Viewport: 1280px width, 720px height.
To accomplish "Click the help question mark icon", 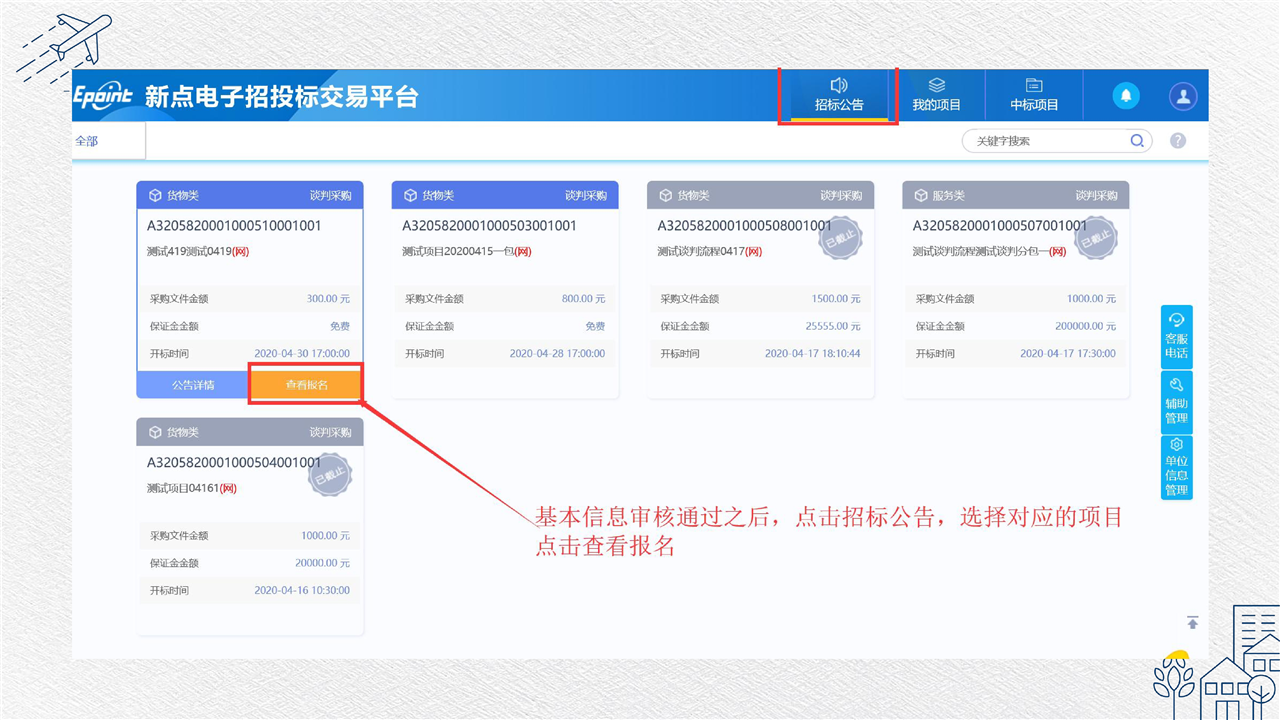I will pyautogui.click(x=1178, y=141).
